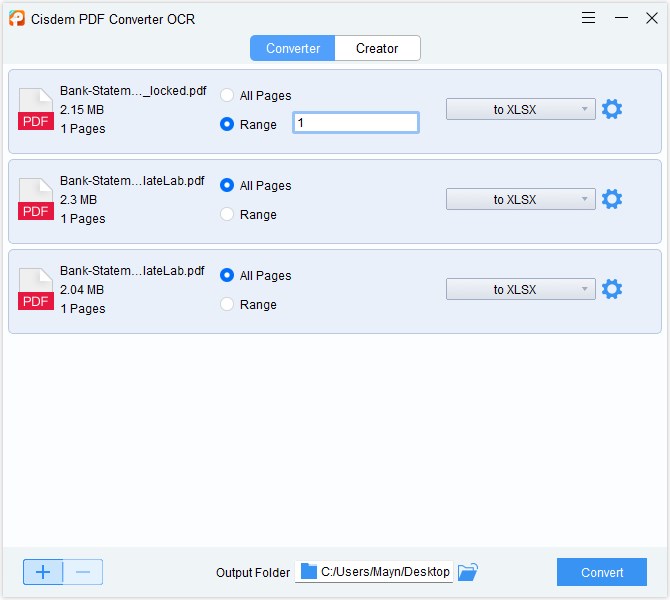Click the PDF icon of the 2.3 MB file
This screenshot has height=600, width=670.
point(35,199)
